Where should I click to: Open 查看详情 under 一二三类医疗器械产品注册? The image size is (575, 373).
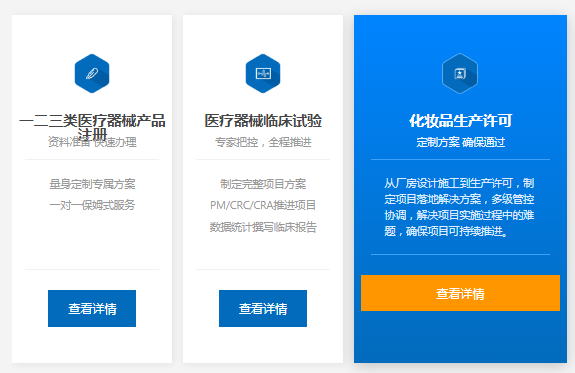pos(92,308)
